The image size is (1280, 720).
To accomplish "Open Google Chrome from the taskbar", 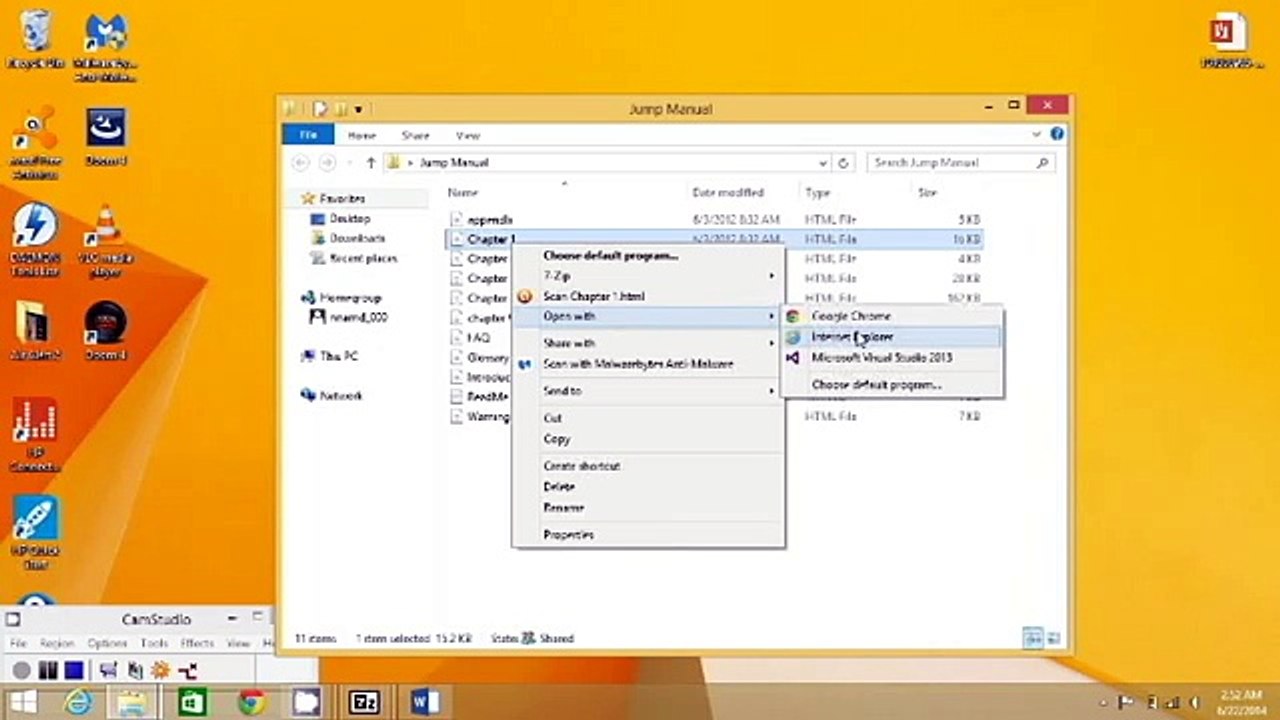I will click(x=251, y=703).
